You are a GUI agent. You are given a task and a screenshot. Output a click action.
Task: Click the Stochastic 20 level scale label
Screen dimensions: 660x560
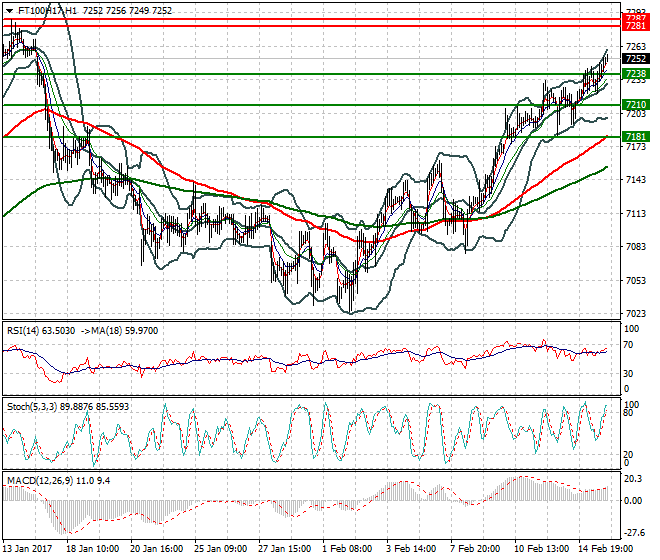[x=628, y=454]
